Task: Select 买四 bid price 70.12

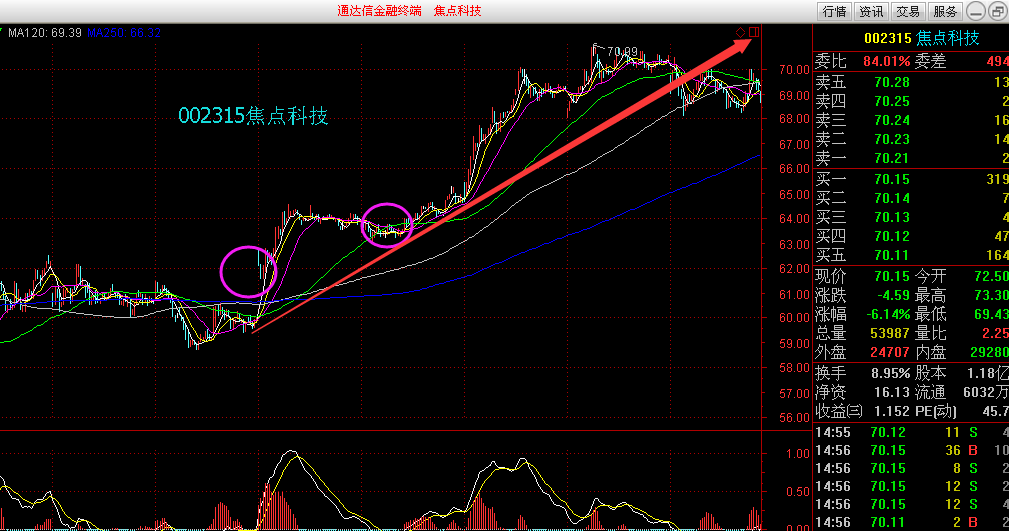Action: click(x=892, y=236)
